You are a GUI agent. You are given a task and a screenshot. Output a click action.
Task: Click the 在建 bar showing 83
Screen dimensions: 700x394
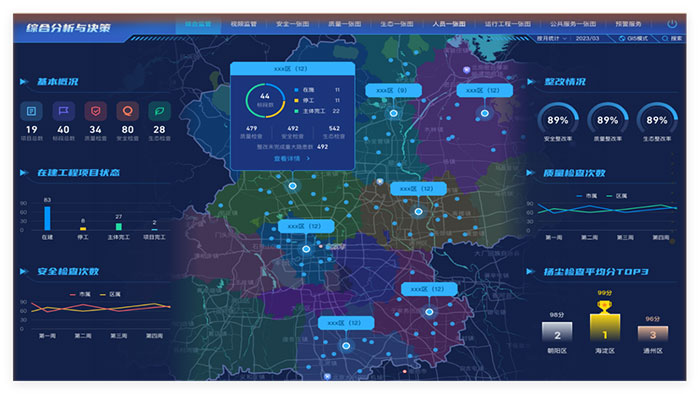click(47, 218)
